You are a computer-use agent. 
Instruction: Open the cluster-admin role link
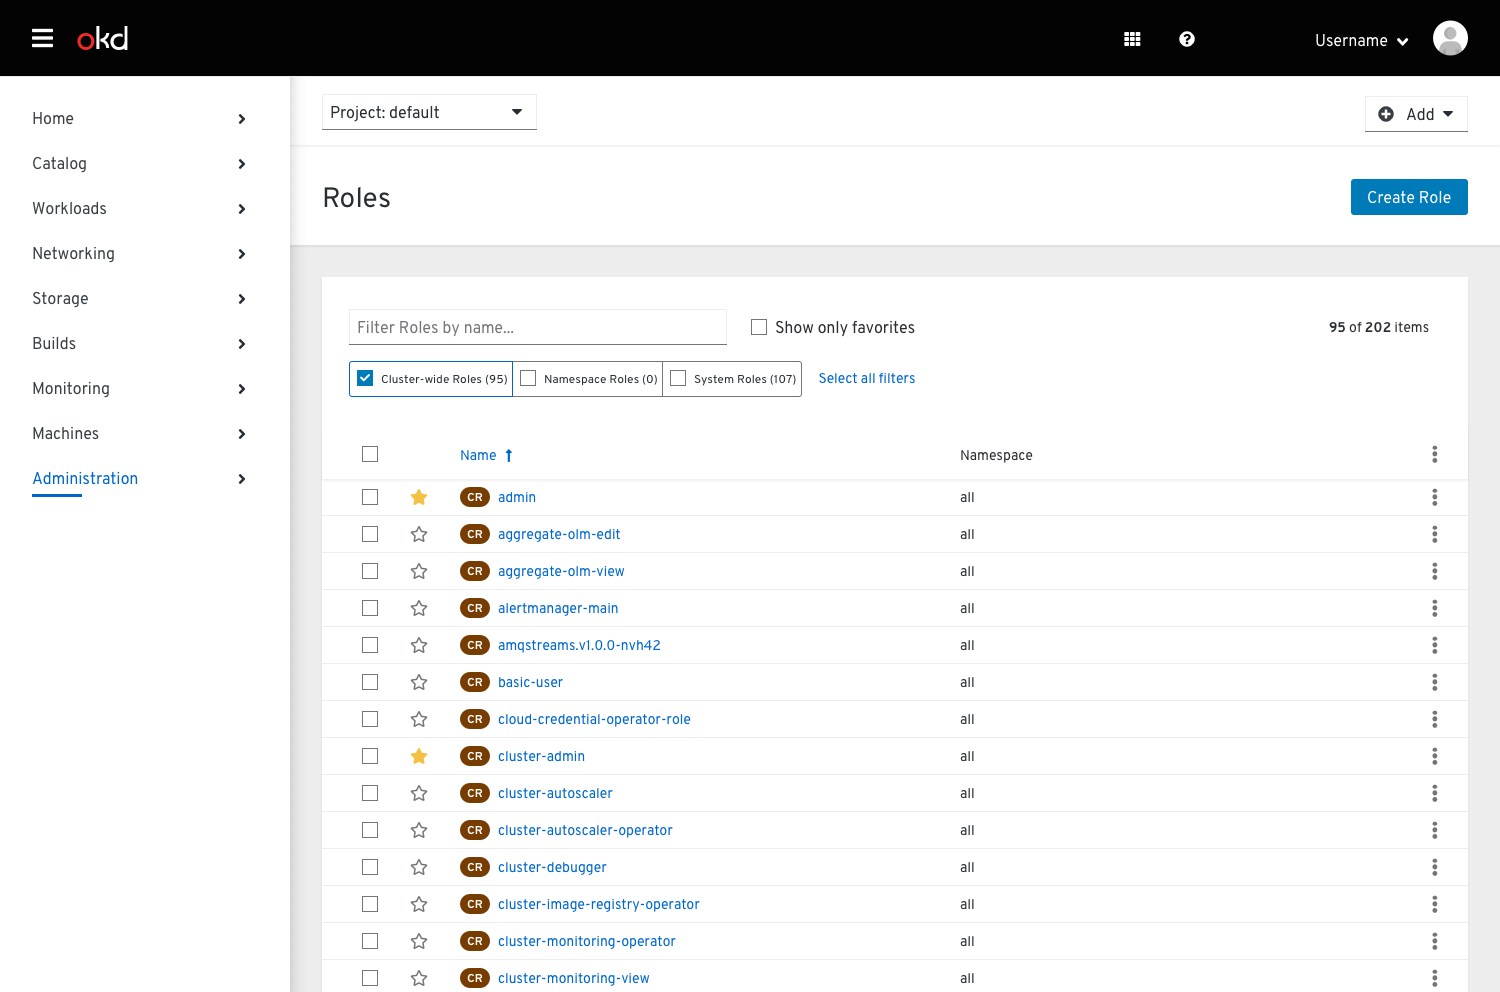point(541,756)
